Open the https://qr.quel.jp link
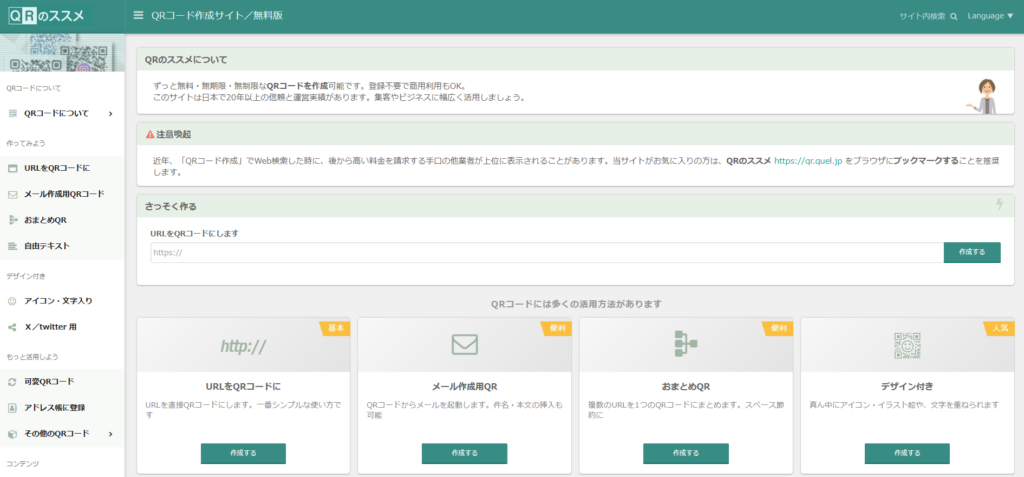 tap(808, 160)
